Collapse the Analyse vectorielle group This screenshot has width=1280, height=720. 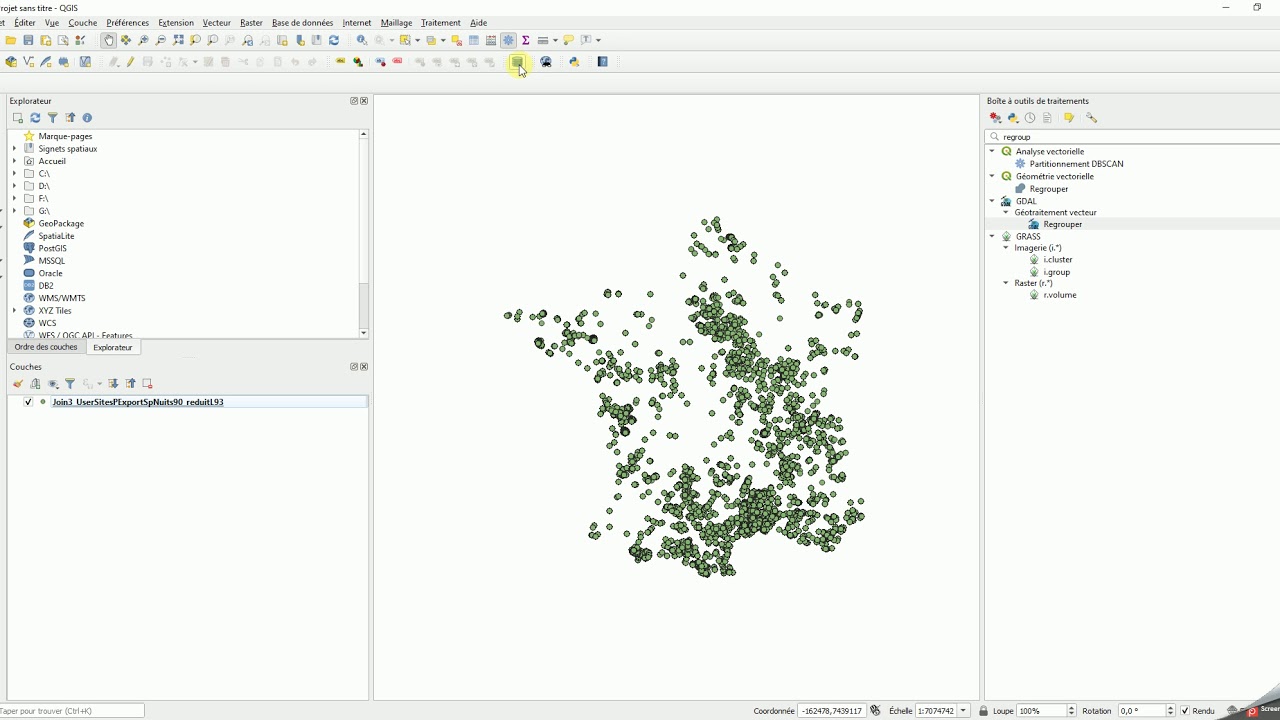click(x=992, y=152)
